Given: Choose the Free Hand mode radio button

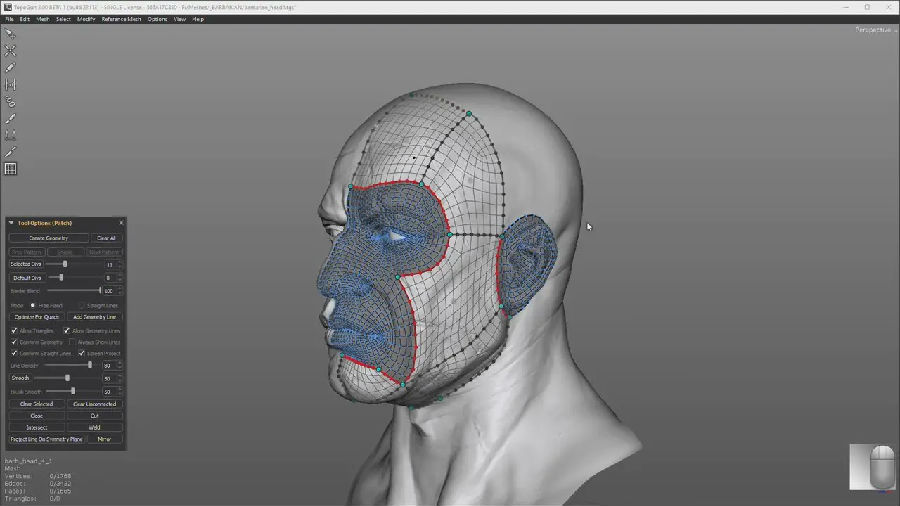Looking at the screenshot, I should point(33,305).
